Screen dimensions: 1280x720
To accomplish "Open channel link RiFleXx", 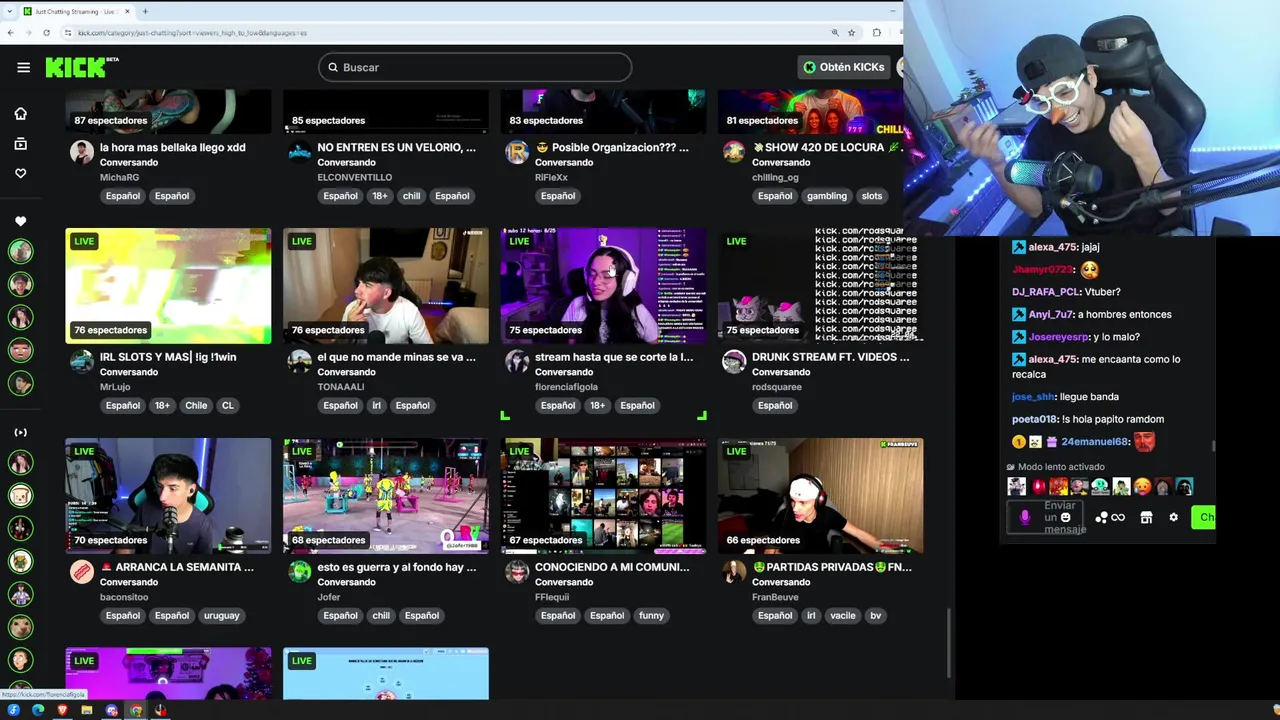I will 551,177.
